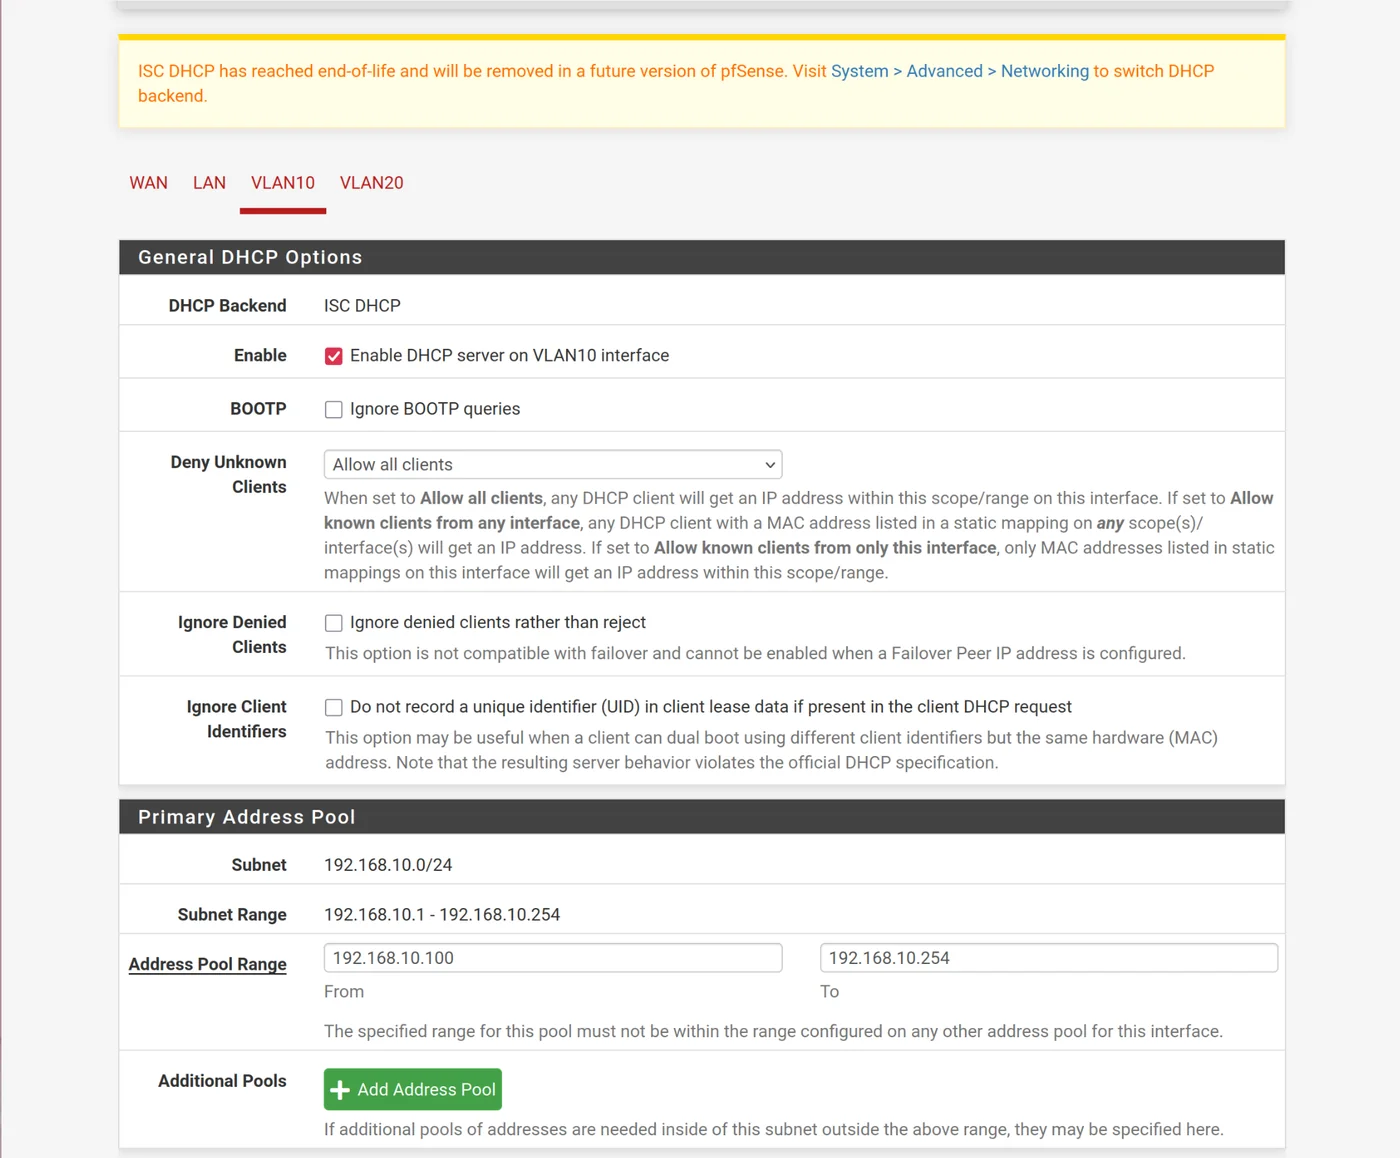Enable ignoring unique identifiers in lease data

pyautogui.click(x=333, y=707)
